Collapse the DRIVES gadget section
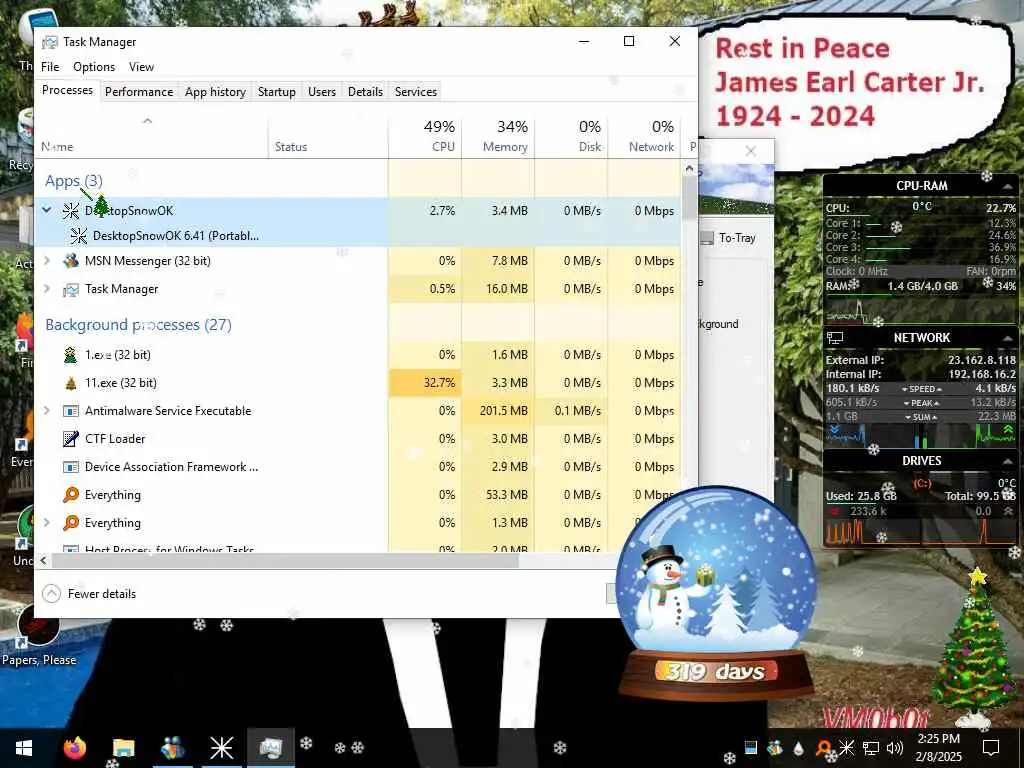 click(1008, 461)
